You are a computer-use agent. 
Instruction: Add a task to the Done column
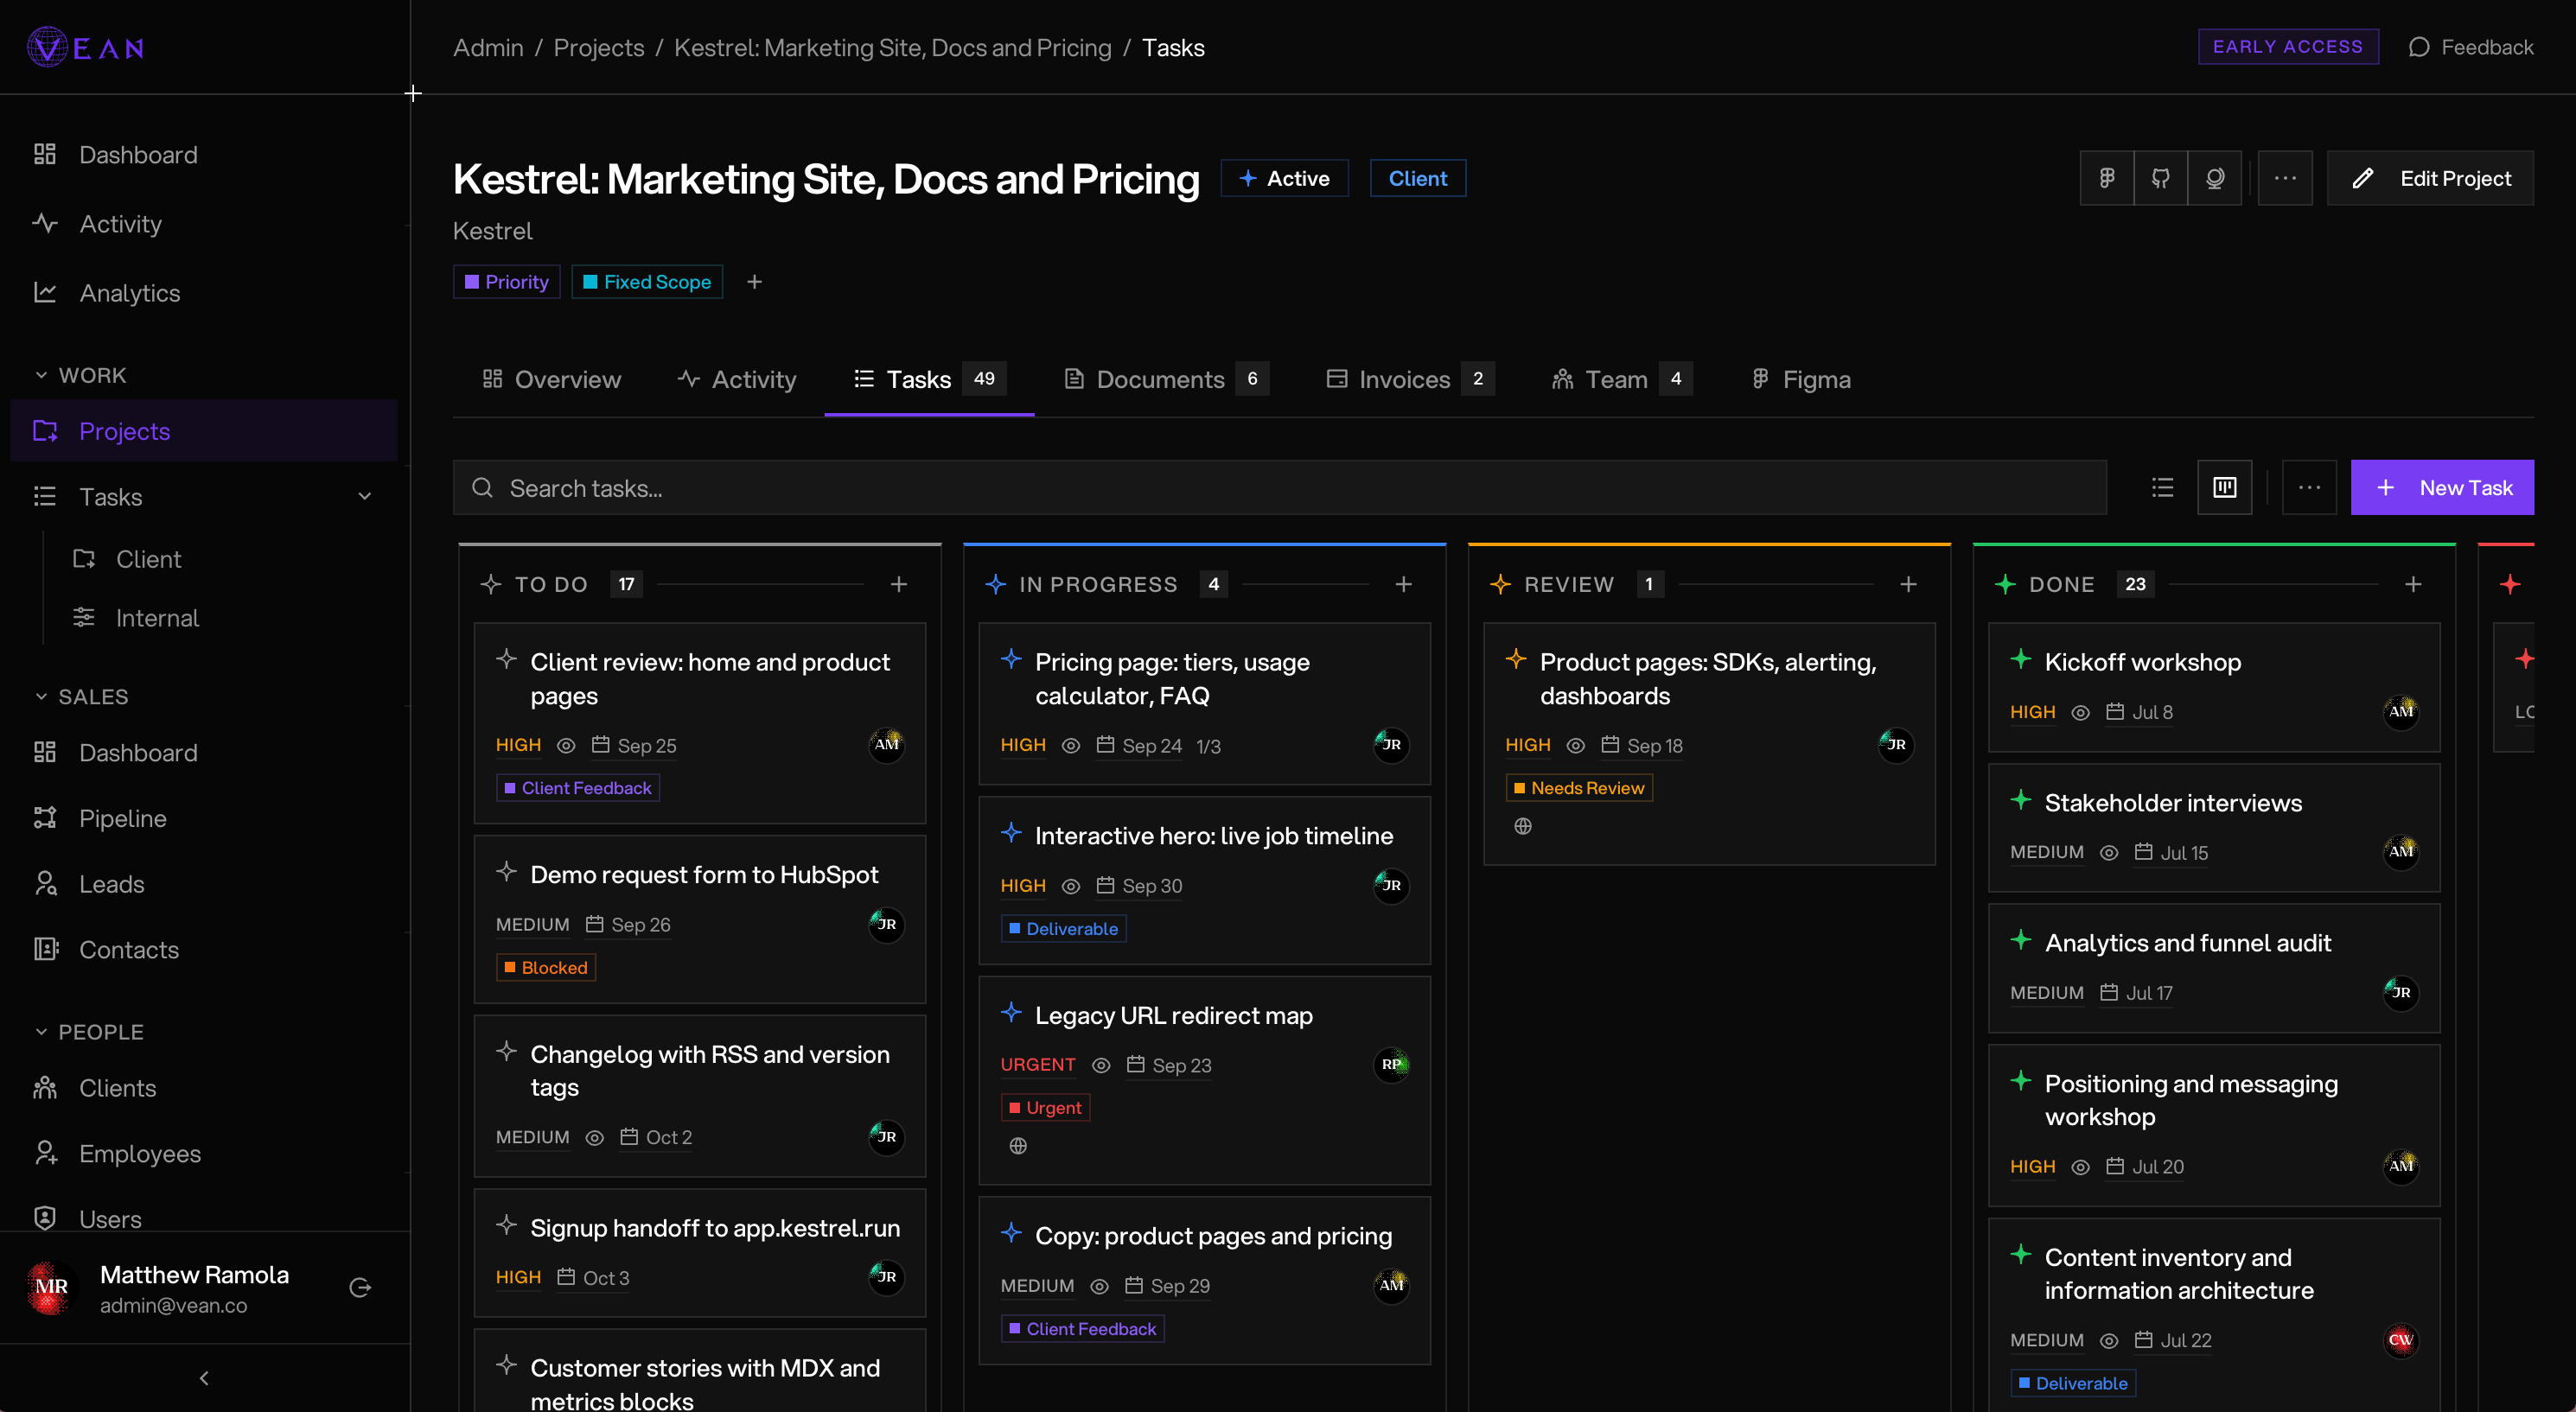(2413, 584)
